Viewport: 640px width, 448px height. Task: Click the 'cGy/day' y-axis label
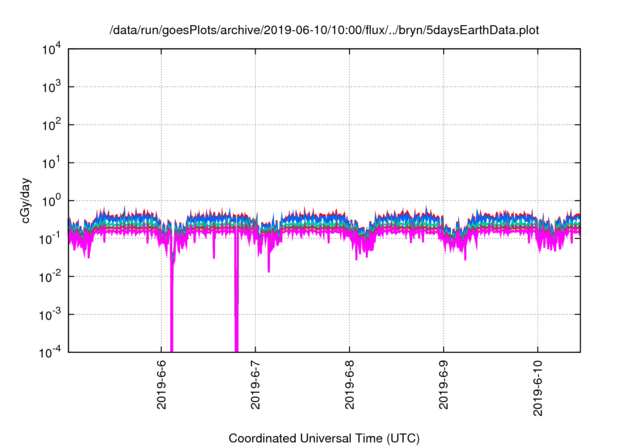(26, 200)
